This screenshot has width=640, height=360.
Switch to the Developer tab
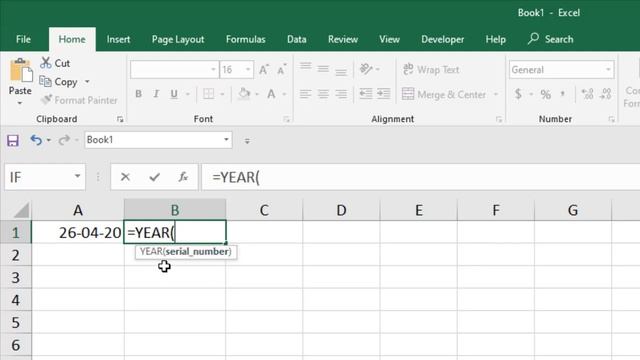442,39
